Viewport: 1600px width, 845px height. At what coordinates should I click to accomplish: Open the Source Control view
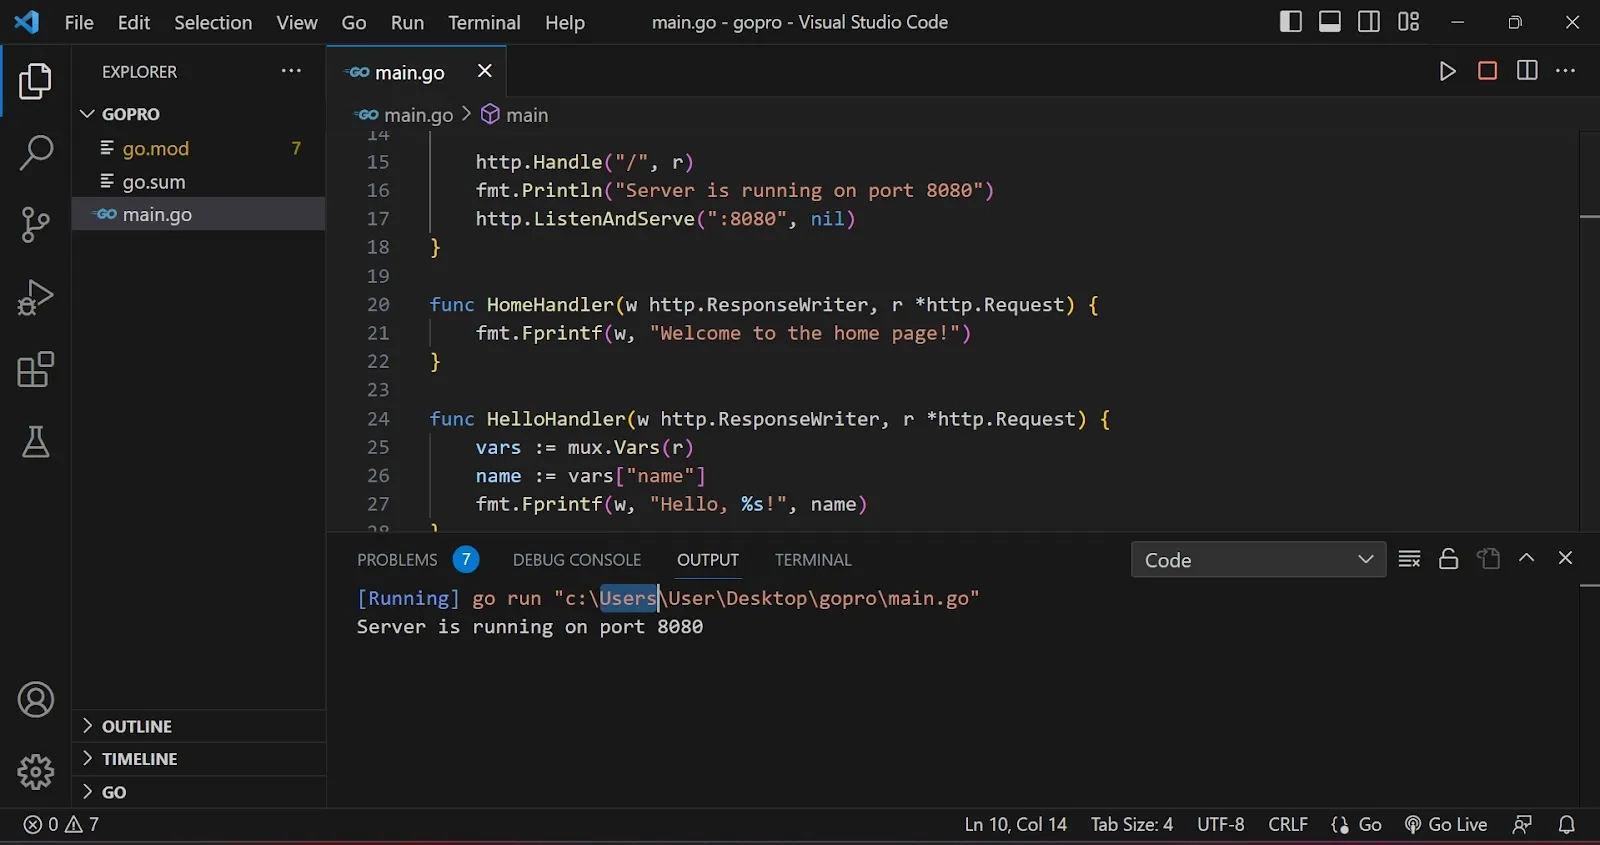pyautogui.click(x=36, y=225)
